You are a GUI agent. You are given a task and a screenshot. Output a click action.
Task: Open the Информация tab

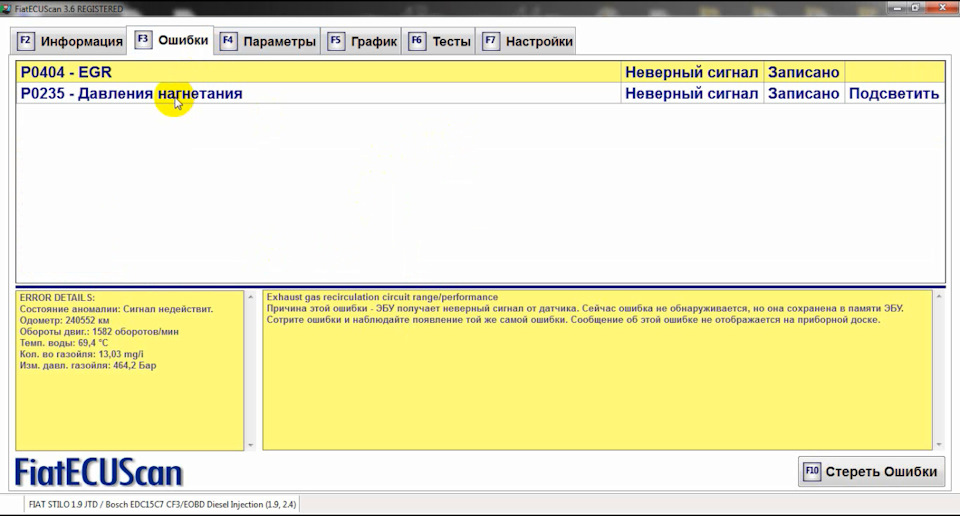pyautogui.click(x=70, y=41)
